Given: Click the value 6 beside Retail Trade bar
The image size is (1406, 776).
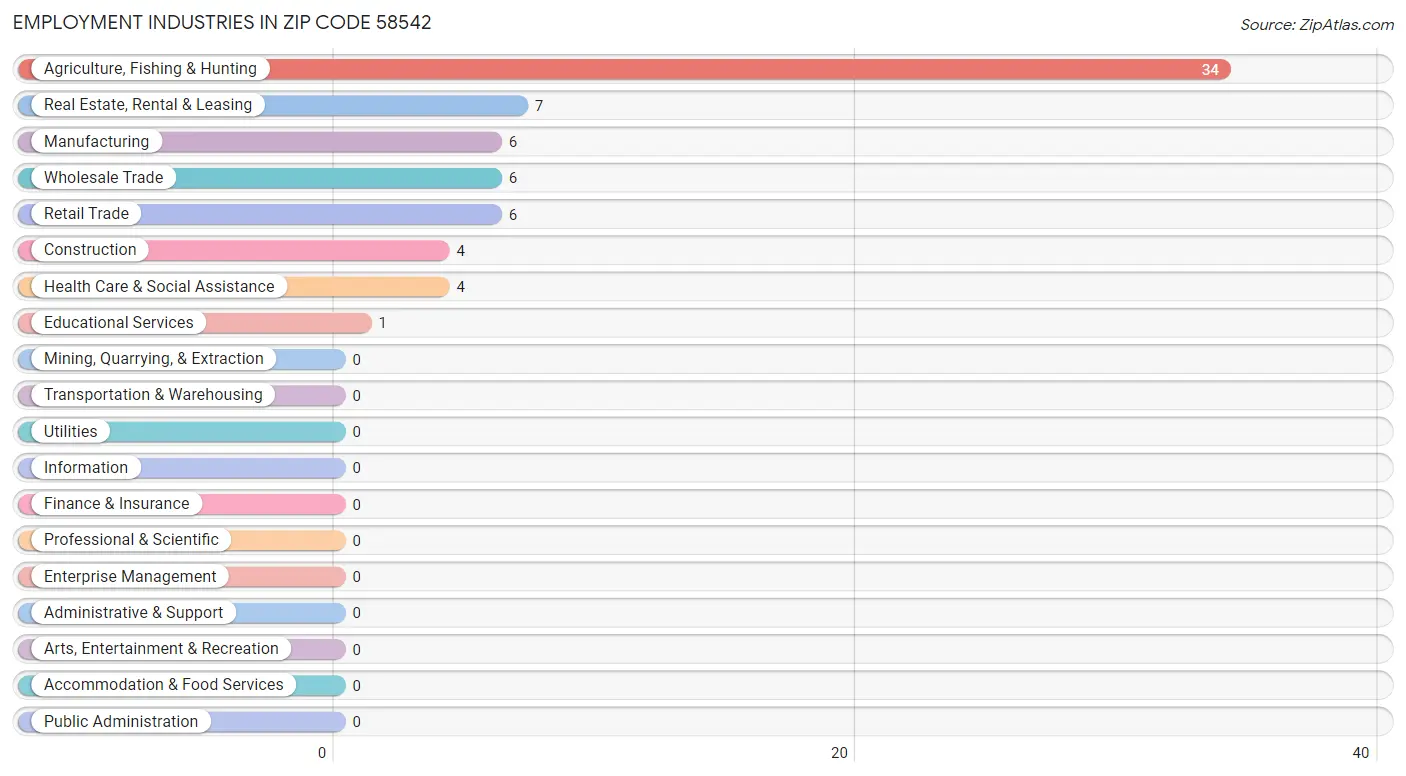Looking at the screenshot, I should [x=513, y=215].
